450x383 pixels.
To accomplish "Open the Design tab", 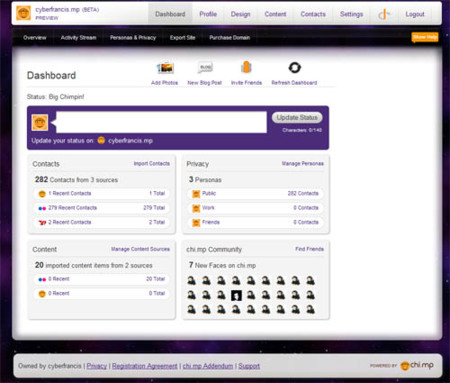I will tap(240, 14).
